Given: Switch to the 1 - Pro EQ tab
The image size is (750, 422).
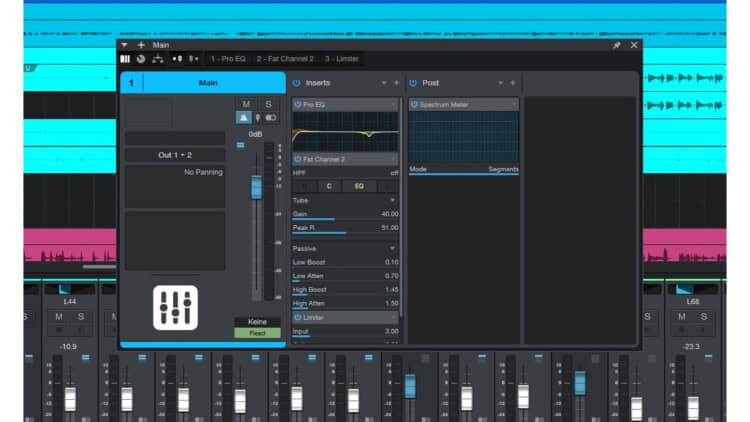Looking at the screenshot, I should 228,59.
